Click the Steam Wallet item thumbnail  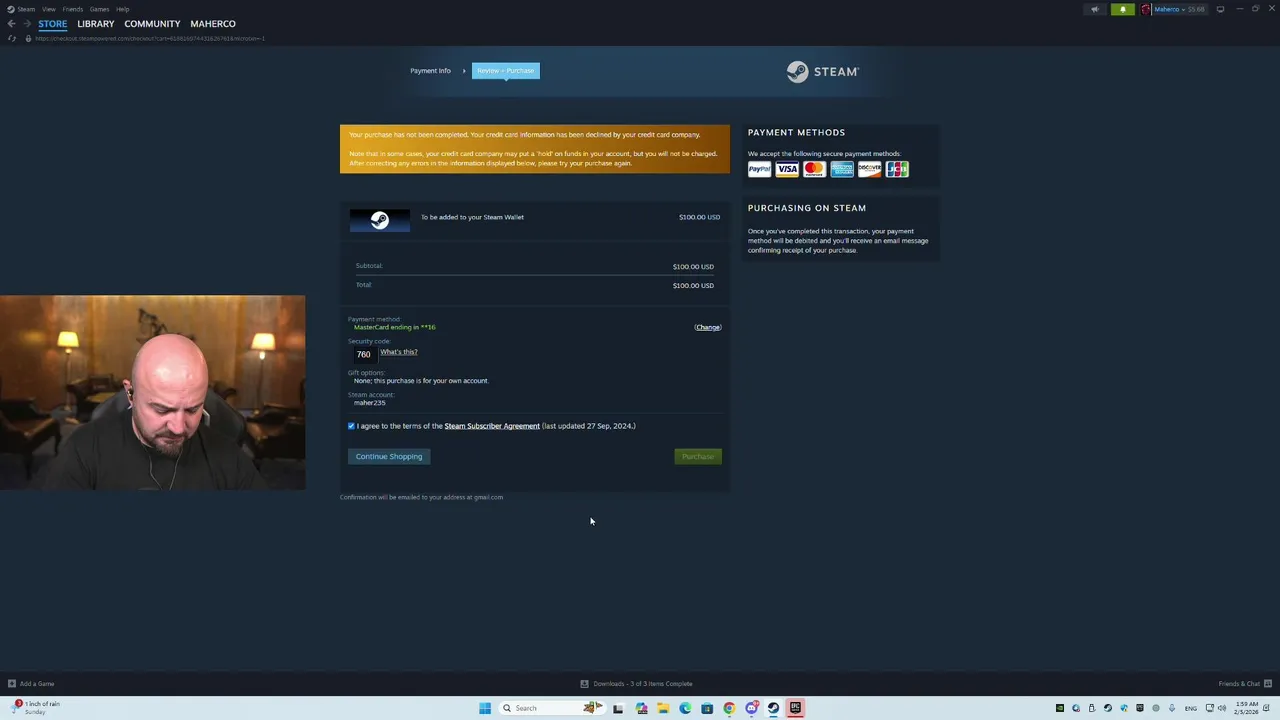(x=379, y=221)
